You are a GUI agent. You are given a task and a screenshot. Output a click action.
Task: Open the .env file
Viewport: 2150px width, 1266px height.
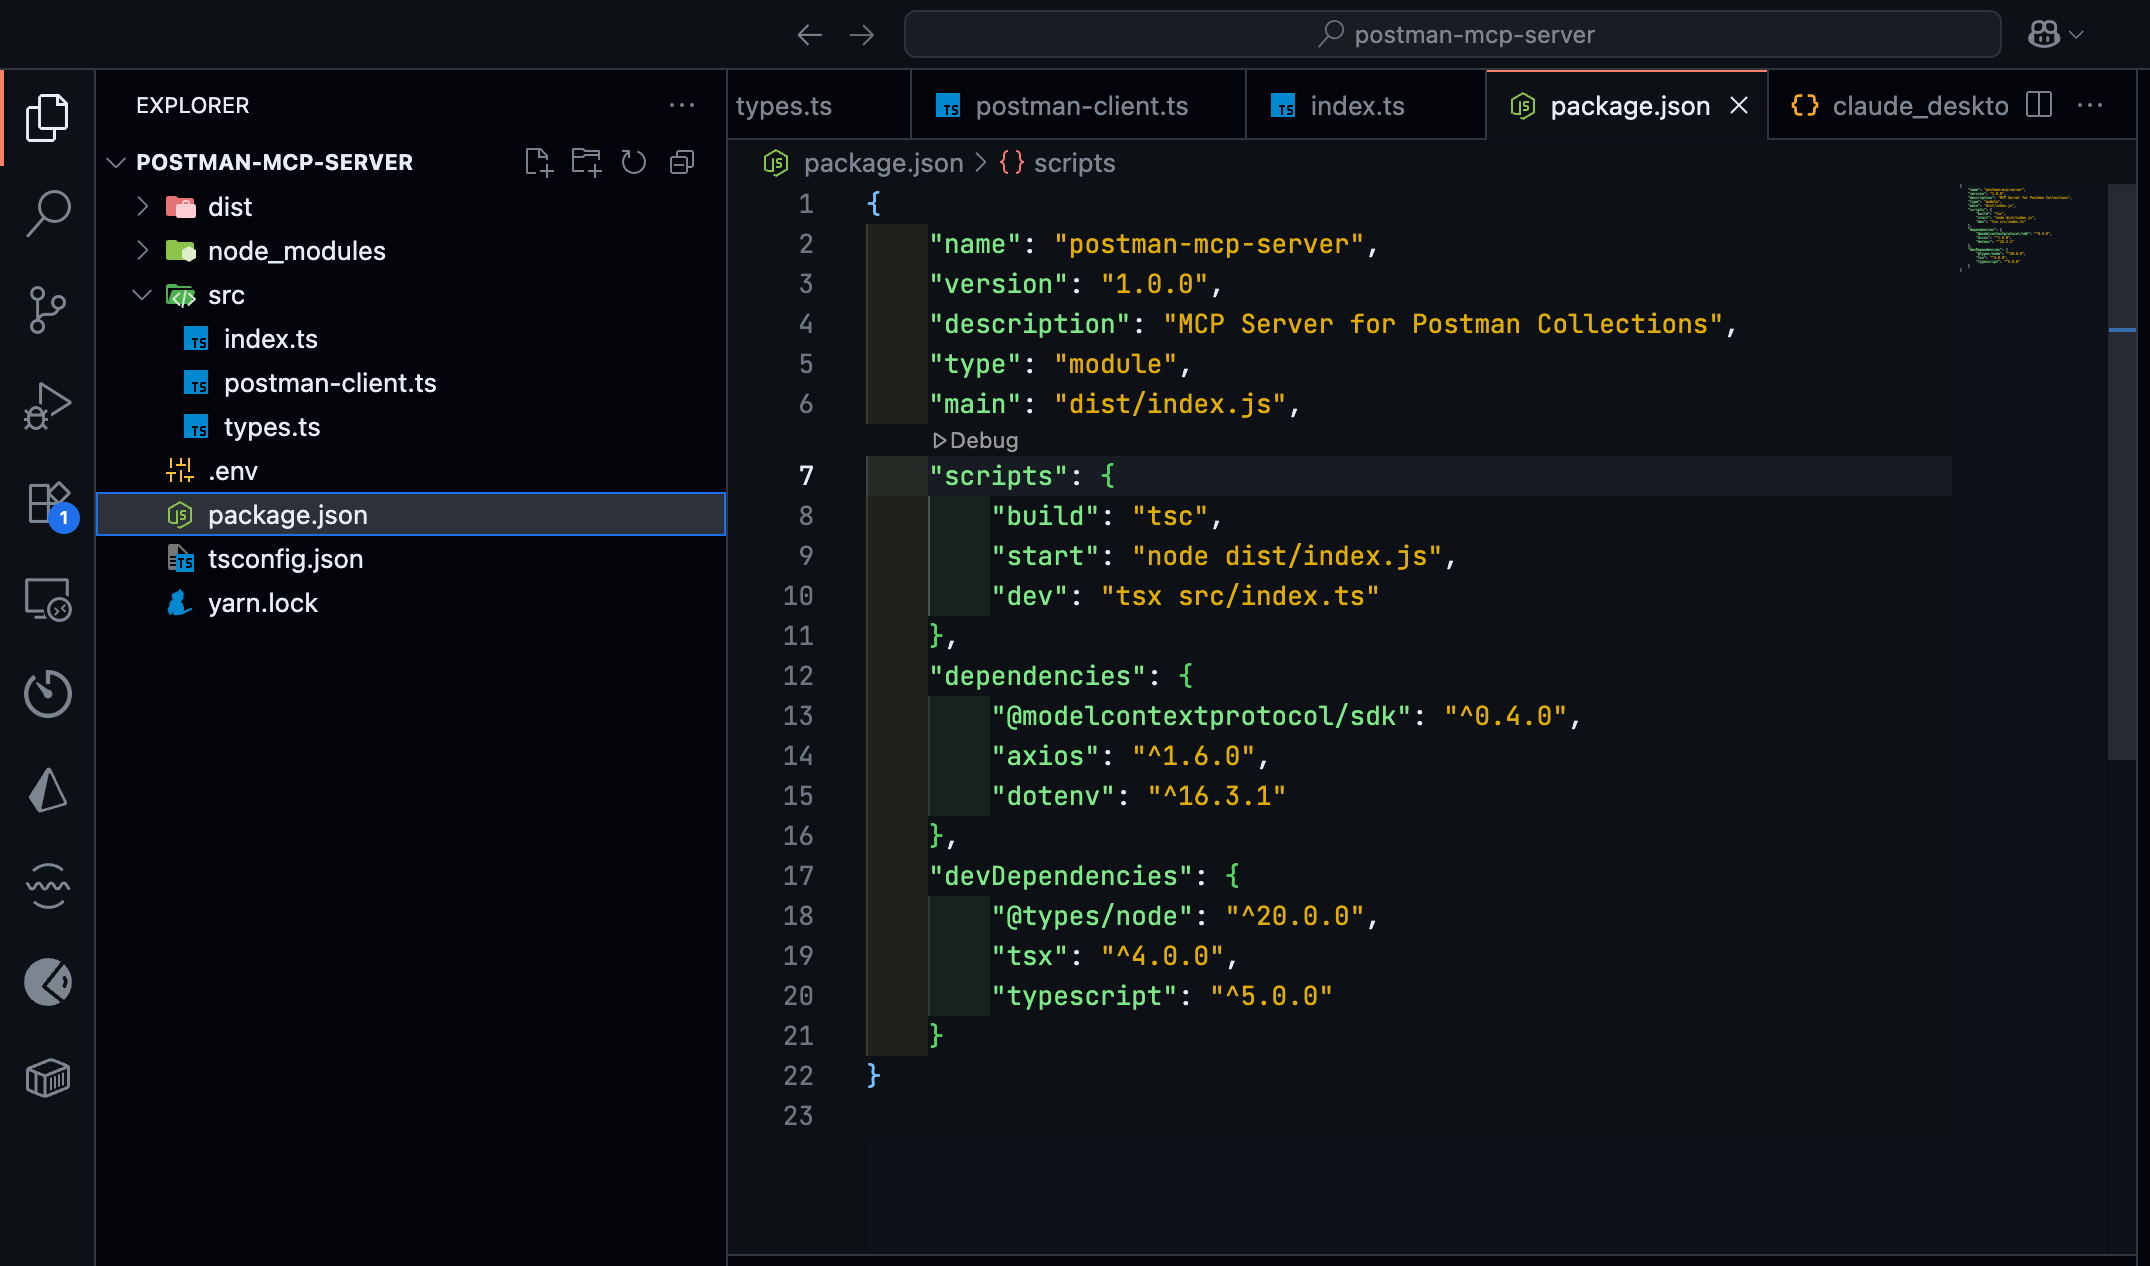[411, 471]
